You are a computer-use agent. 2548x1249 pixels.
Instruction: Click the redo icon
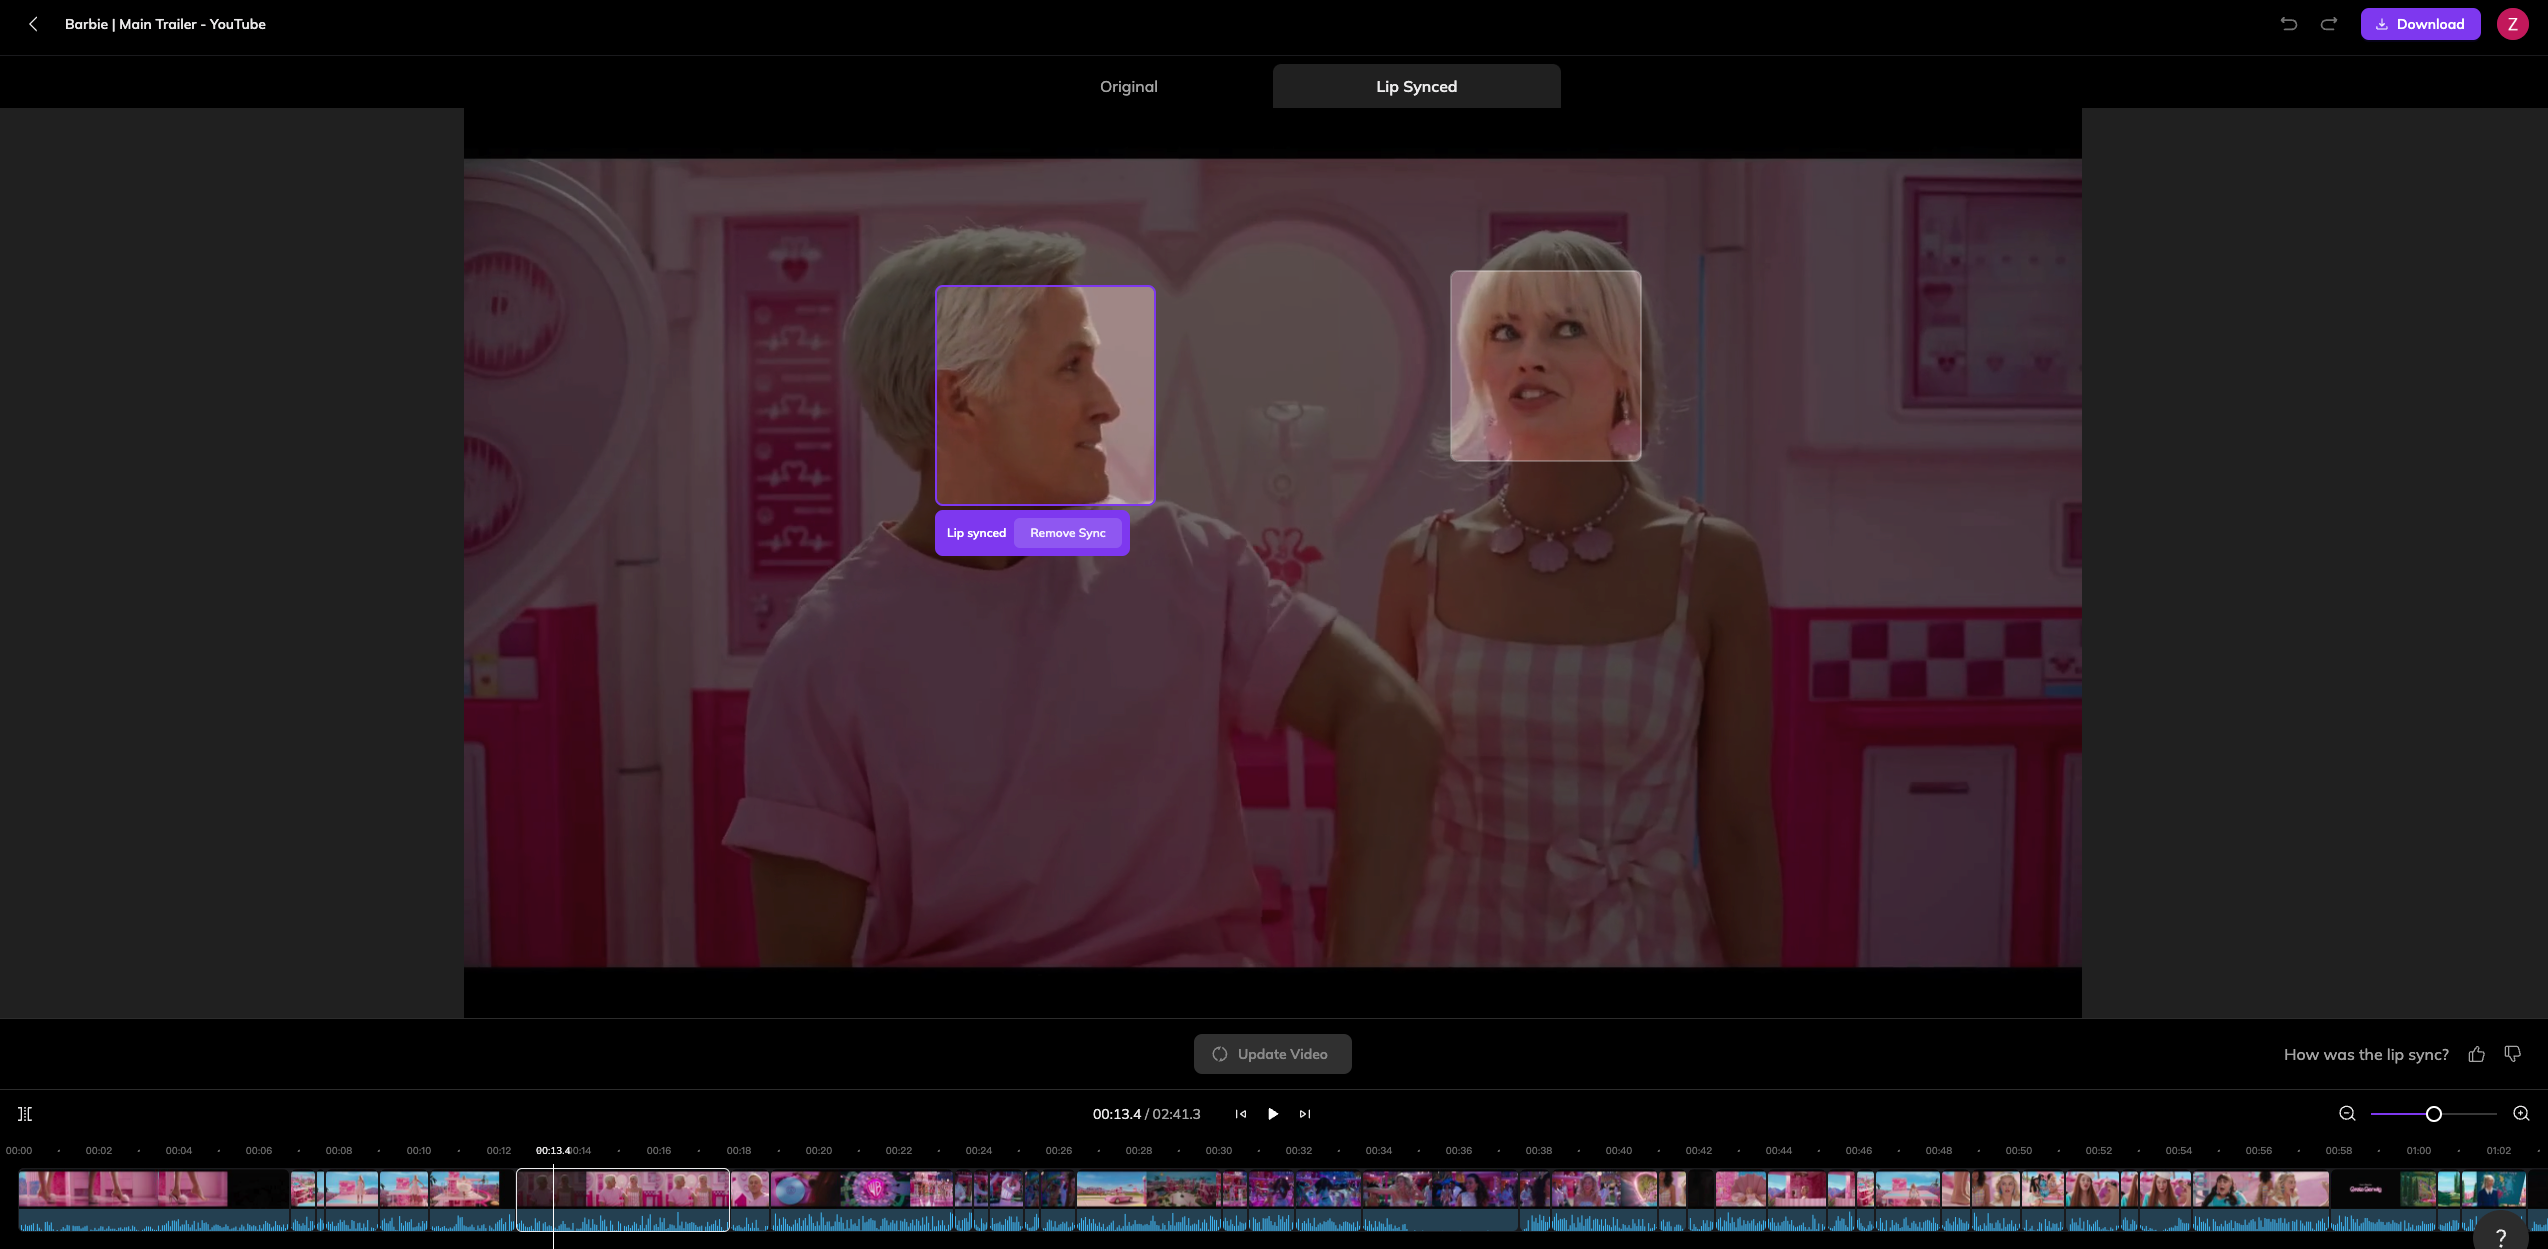pos(2329,23)
